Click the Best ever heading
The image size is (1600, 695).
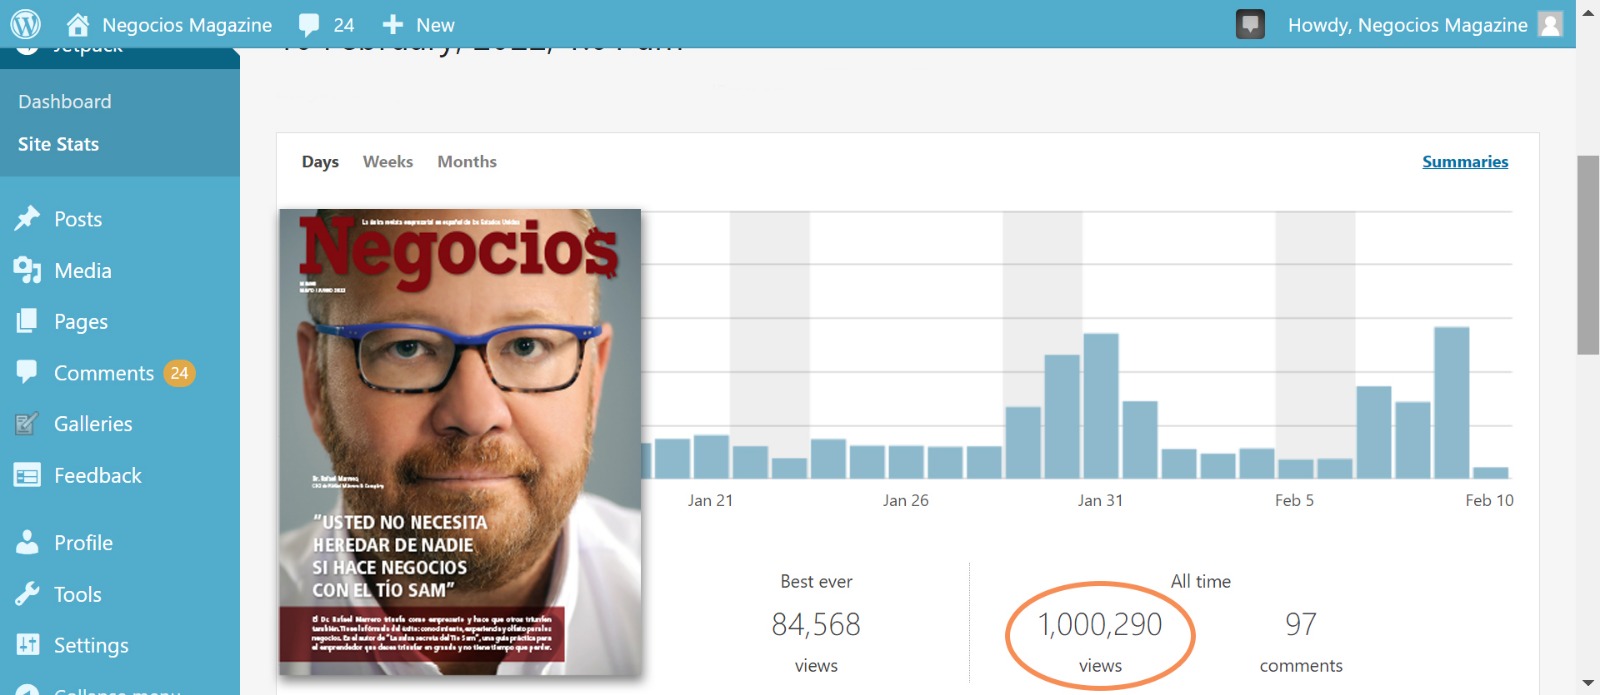[816, 581]
